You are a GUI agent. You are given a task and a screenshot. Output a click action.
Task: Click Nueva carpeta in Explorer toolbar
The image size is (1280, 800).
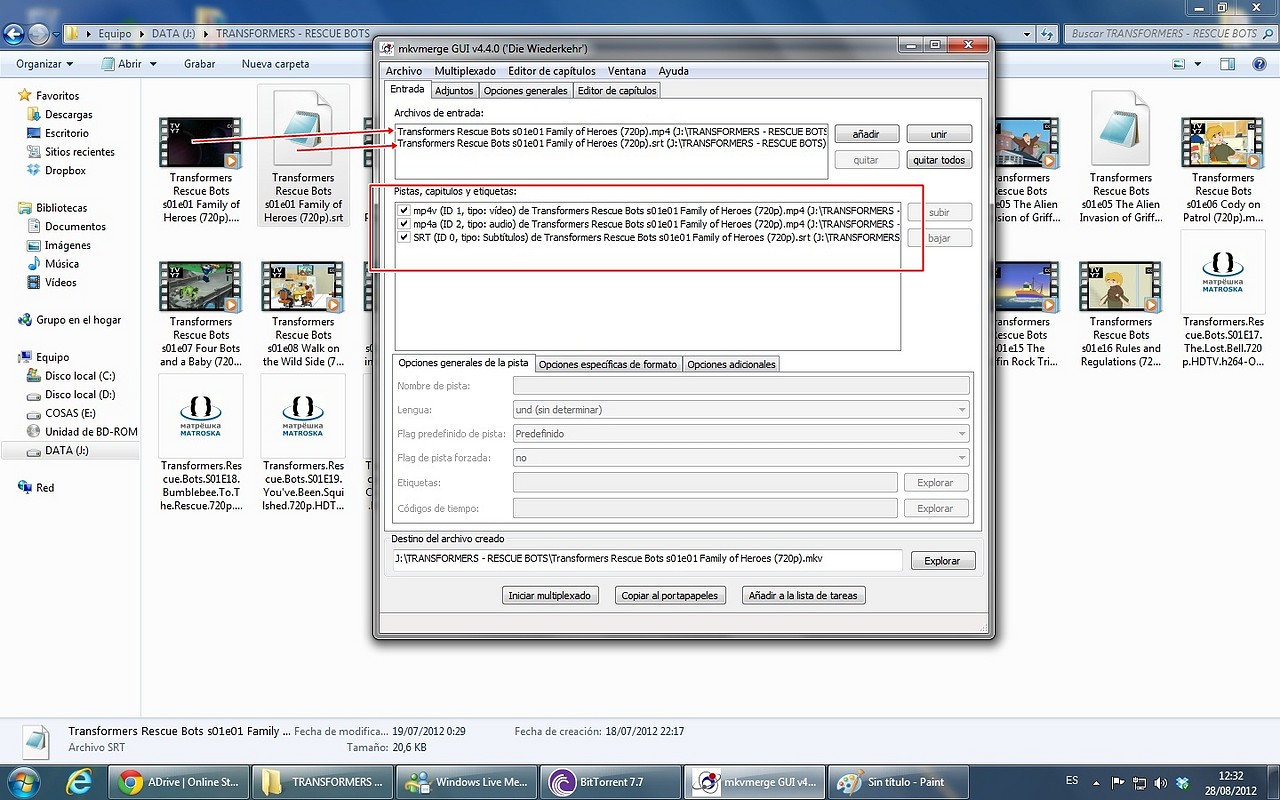275,64
